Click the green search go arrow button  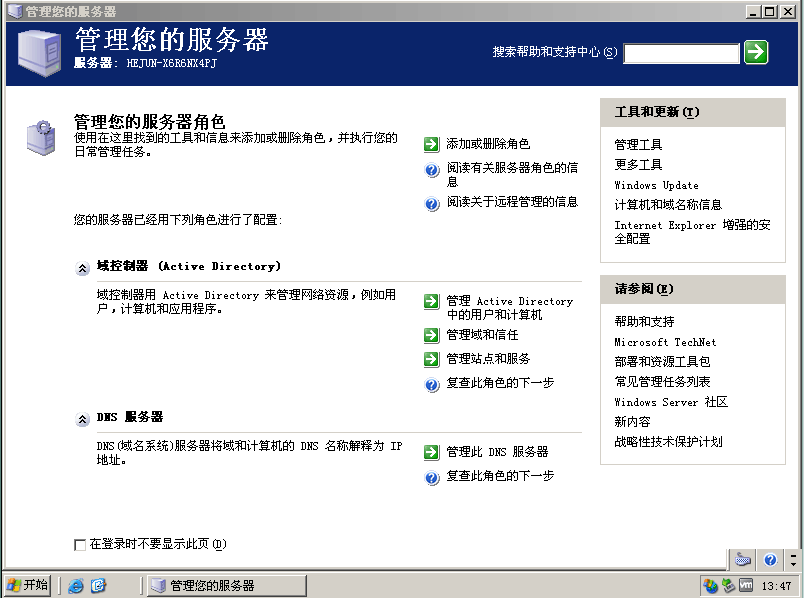tap(756, 52)
